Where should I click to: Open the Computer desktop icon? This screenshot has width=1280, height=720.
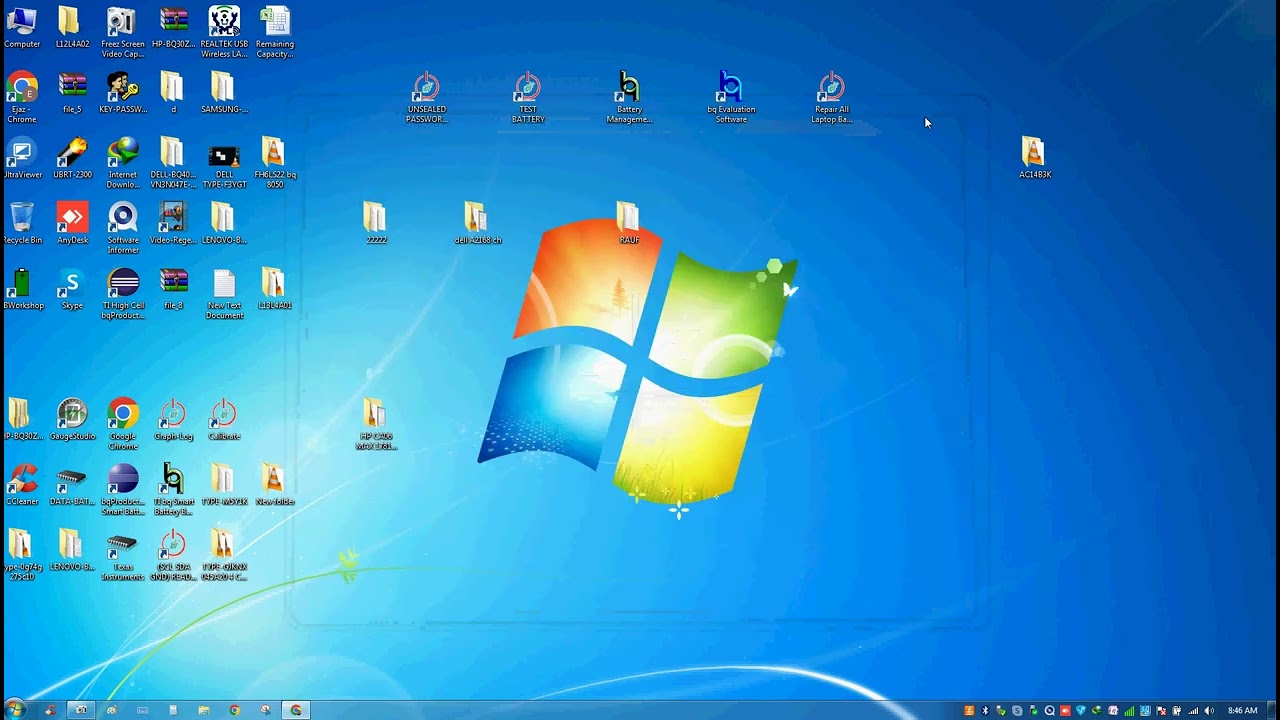21,28
